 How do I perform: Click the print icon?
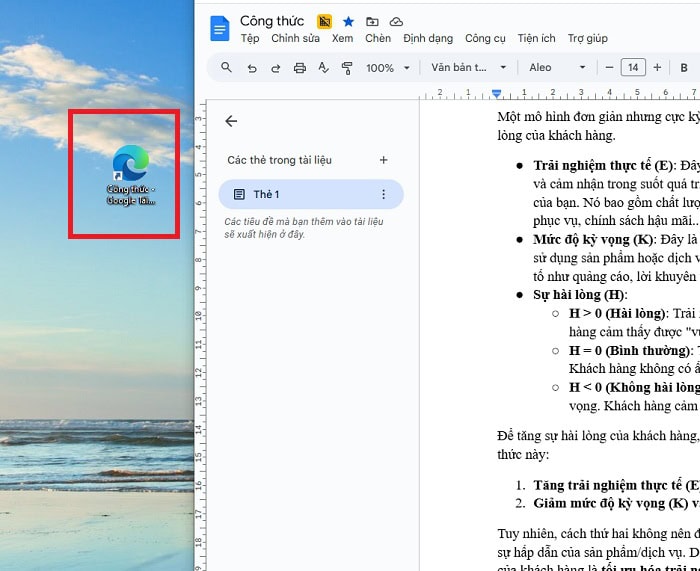click(x=299, y=68)
